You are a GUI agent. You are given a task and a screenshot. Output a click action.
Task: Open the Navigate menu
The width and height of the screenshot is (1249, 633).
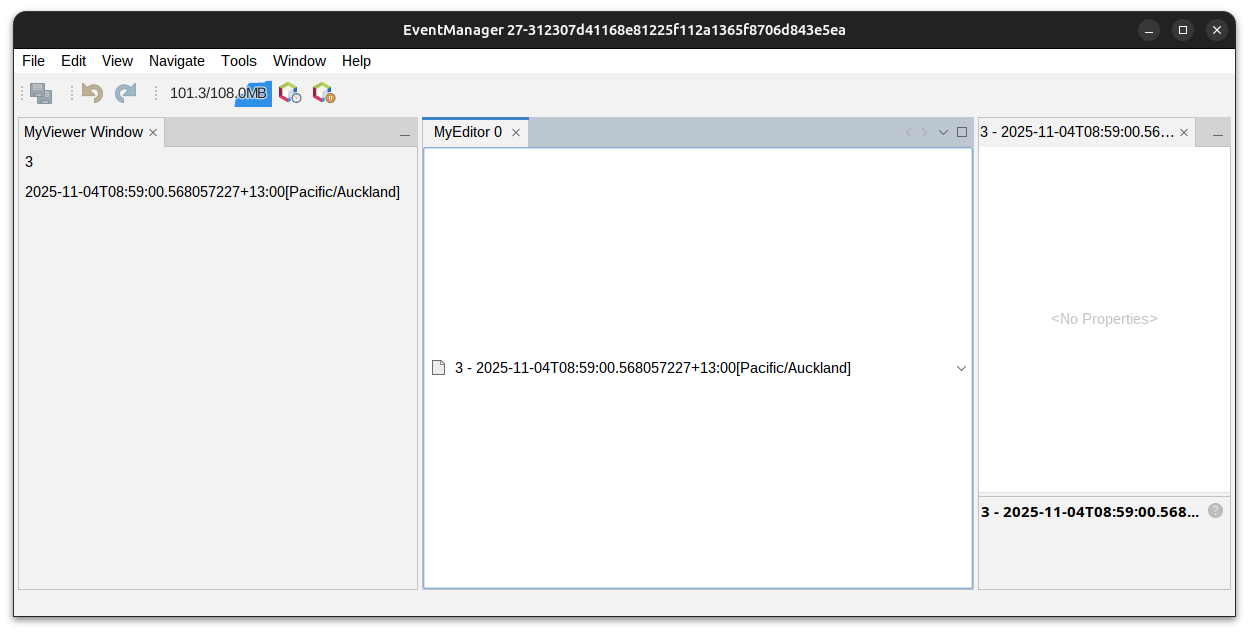[x=177, y=61]
